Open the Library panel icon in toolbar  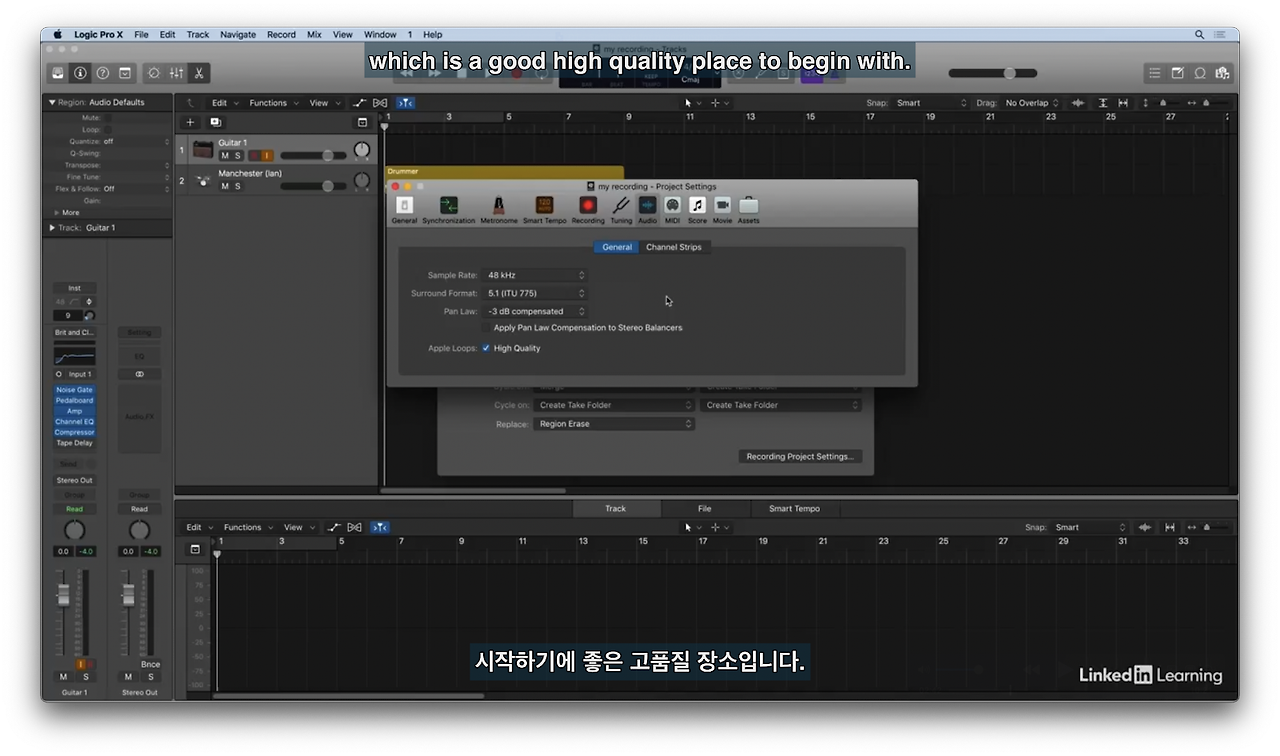pyautogui.click(x=58, y=73)
